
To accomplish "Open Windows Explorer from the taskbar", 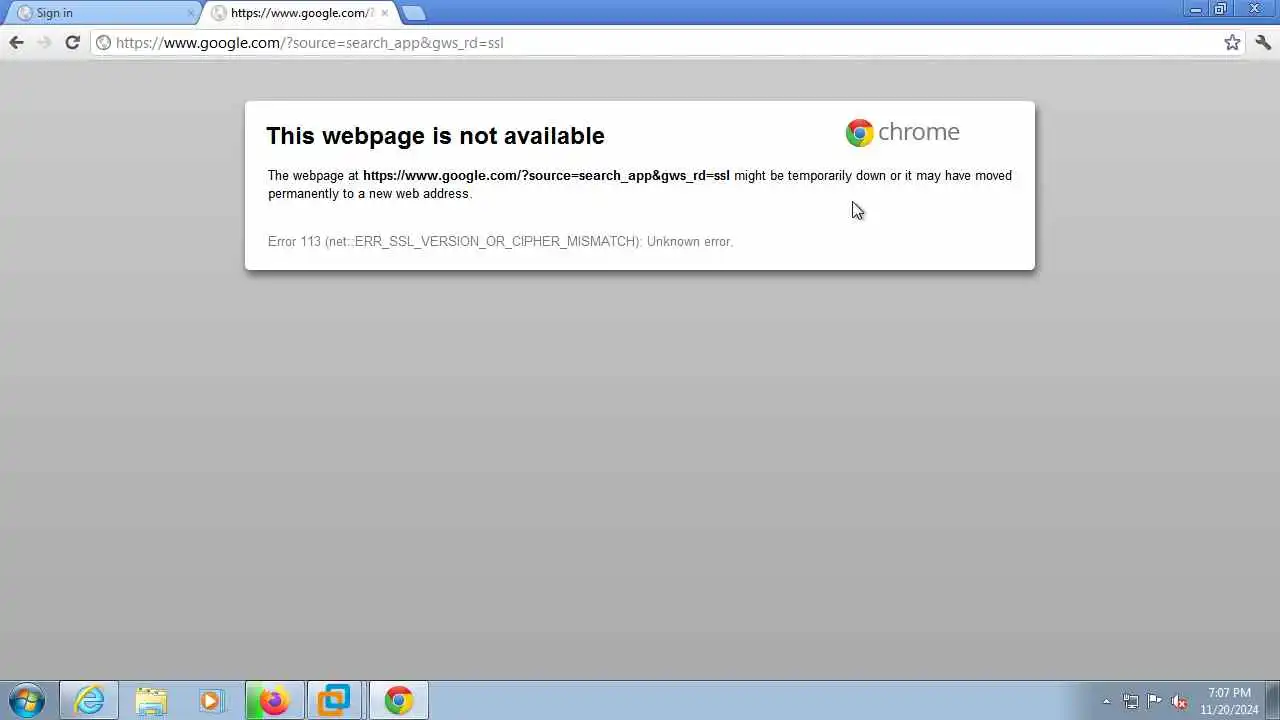I will point(151,700).
